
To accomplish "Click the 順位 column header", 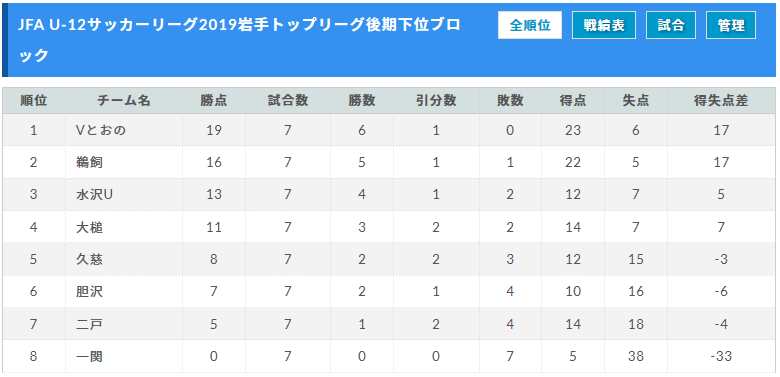I will click(x=34, y=101).
